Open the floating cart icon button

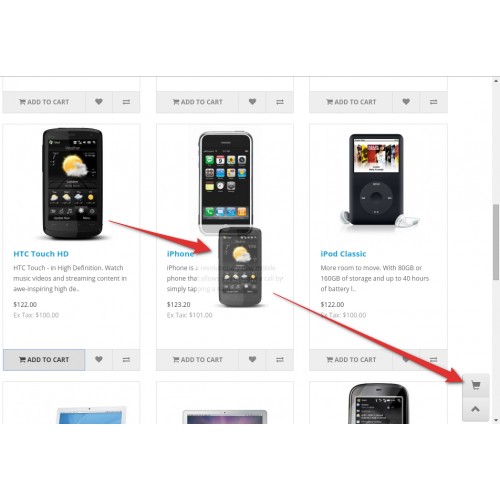click(476, 385)
